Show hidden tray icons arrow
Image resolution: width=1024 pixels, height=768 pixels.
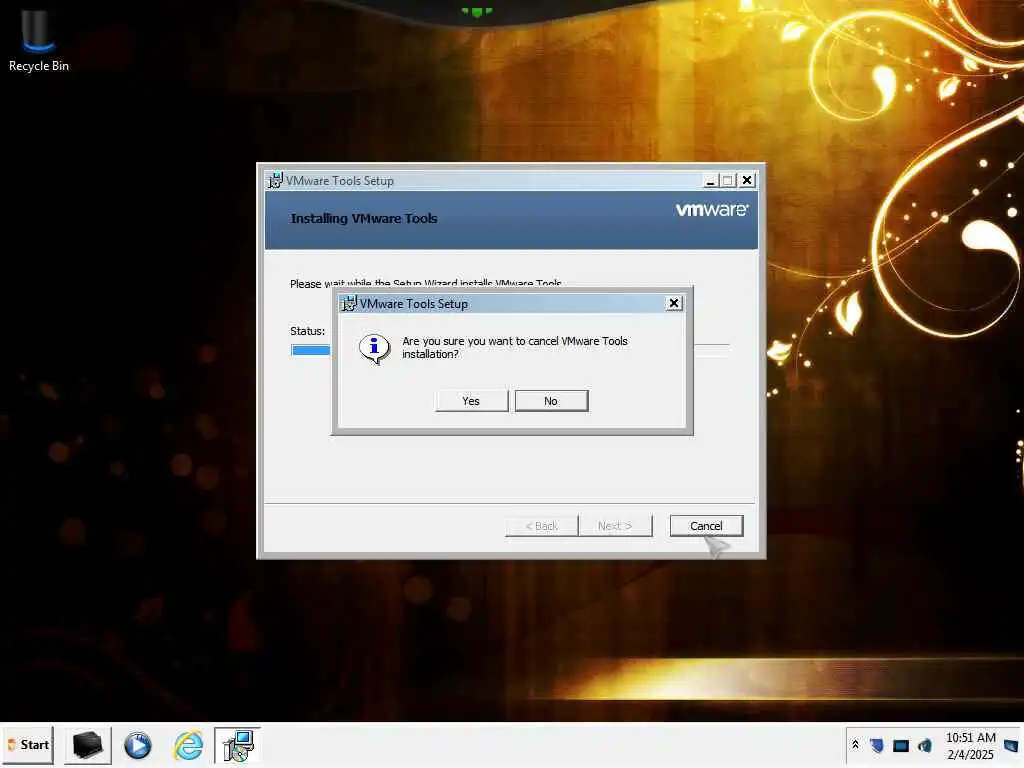(x=856, y=744)
